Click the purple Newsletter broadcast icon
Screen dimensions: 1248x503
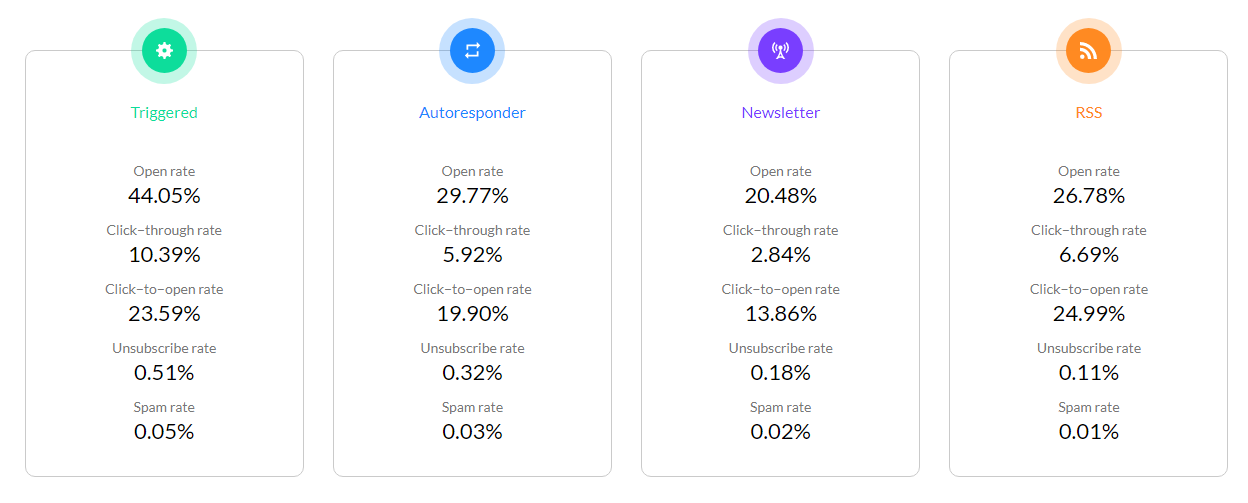[780, 51]
